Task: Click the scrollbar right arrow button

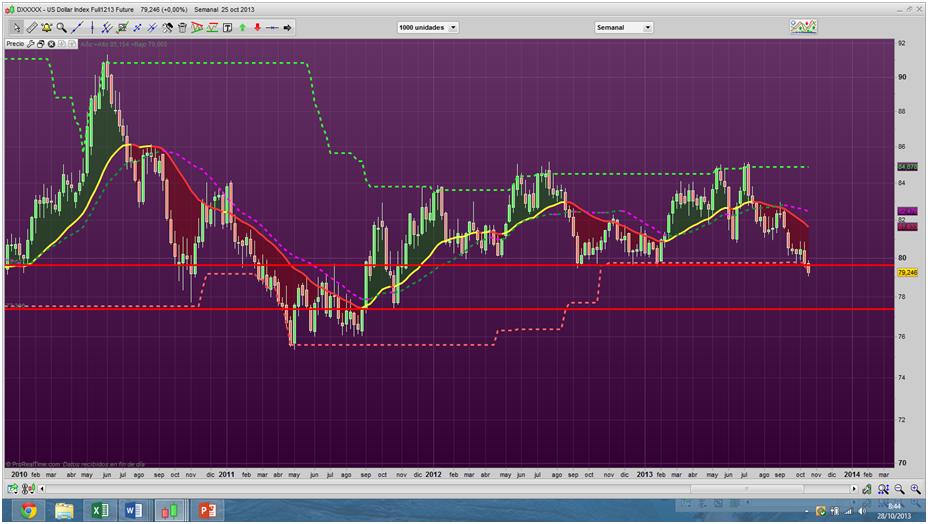Action: 853,489
